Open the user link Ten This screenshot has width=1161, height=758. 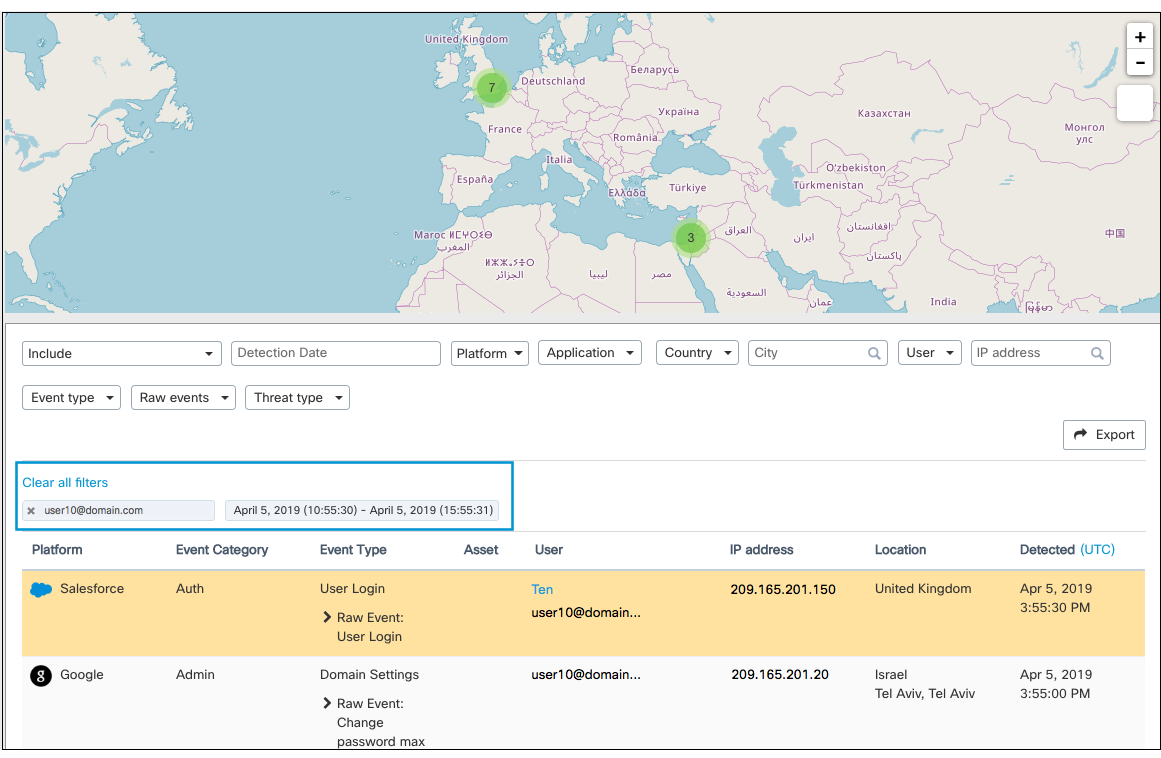click(x=542, y=589)
